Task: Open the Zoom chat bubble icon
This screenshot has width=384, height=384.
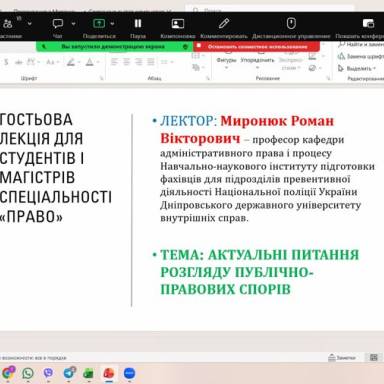Action: click(58, 24)
